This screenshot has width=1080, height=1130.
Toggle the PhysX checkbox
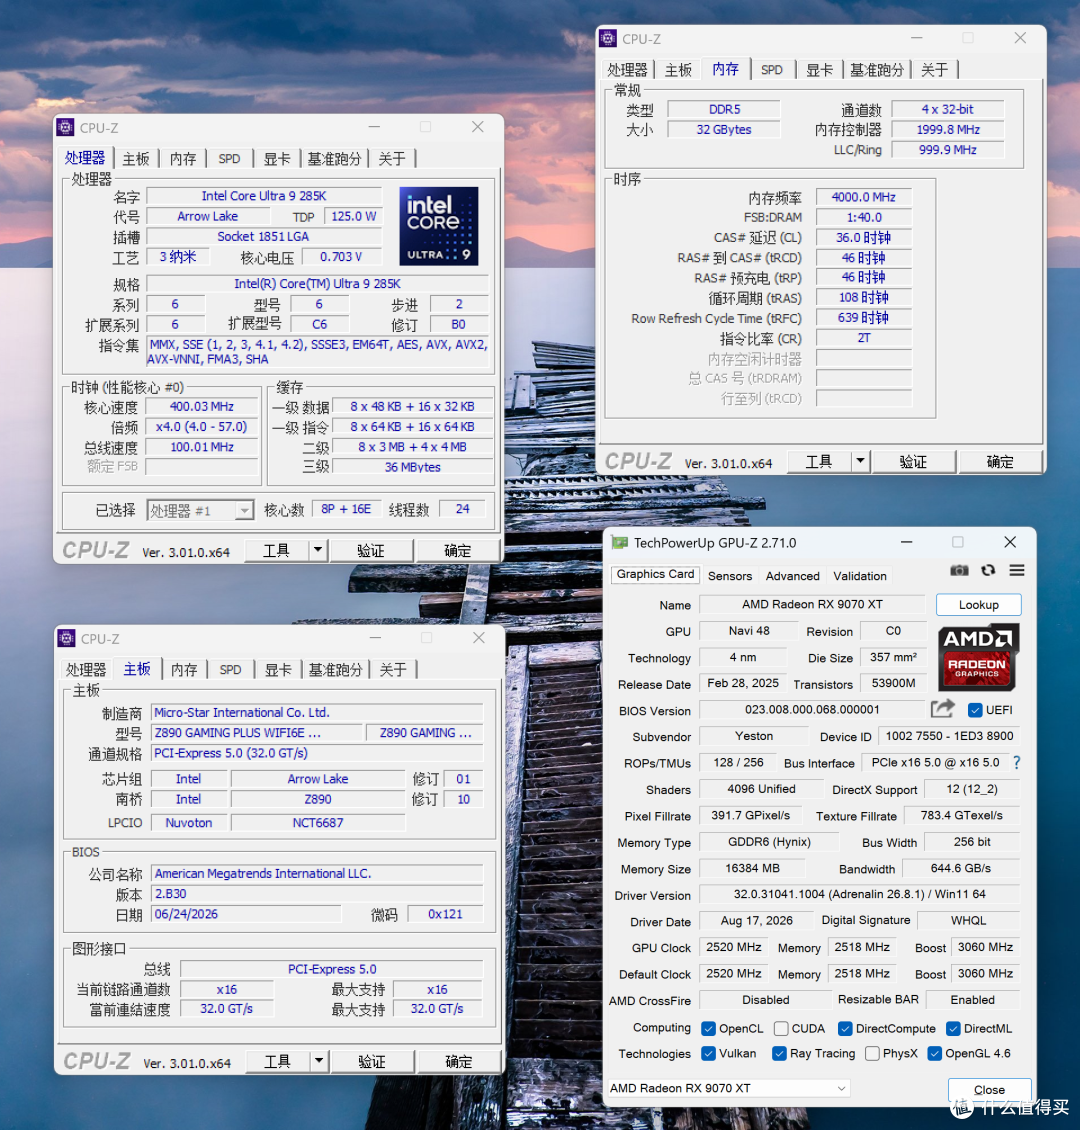tap(872, 1054)
